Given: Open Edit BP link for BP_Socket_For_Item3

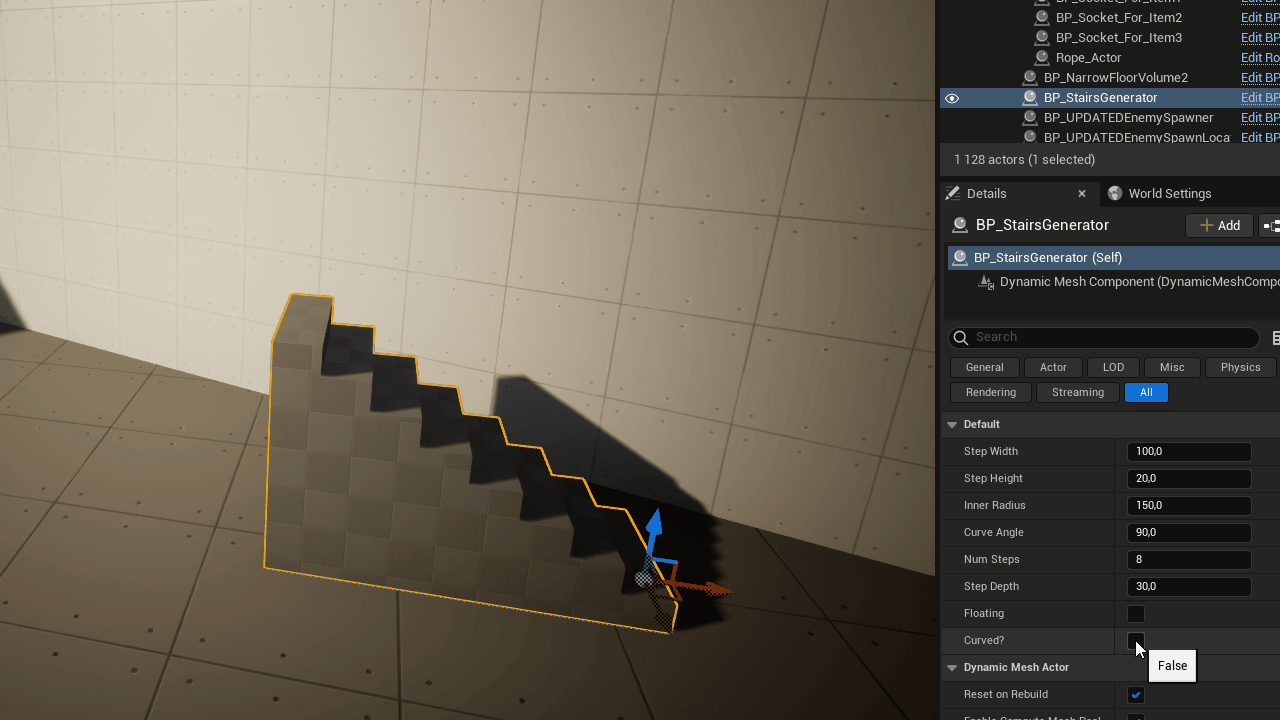Looking at the screenshot, I should coord(1260,38).
